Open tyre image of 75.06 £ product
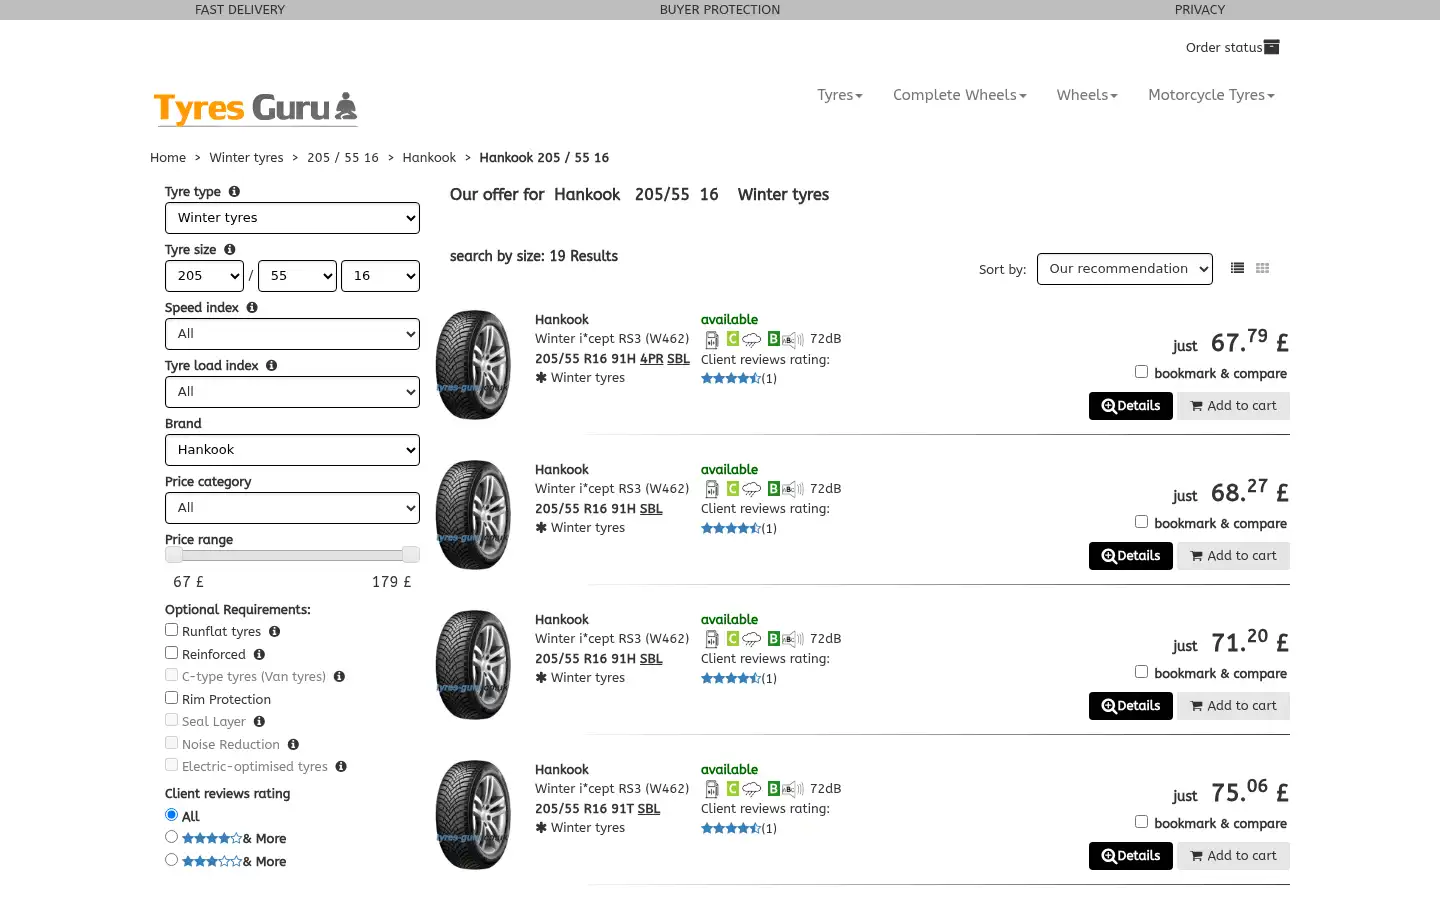Viewport: 1440px width, 900px height. [473, 815]
